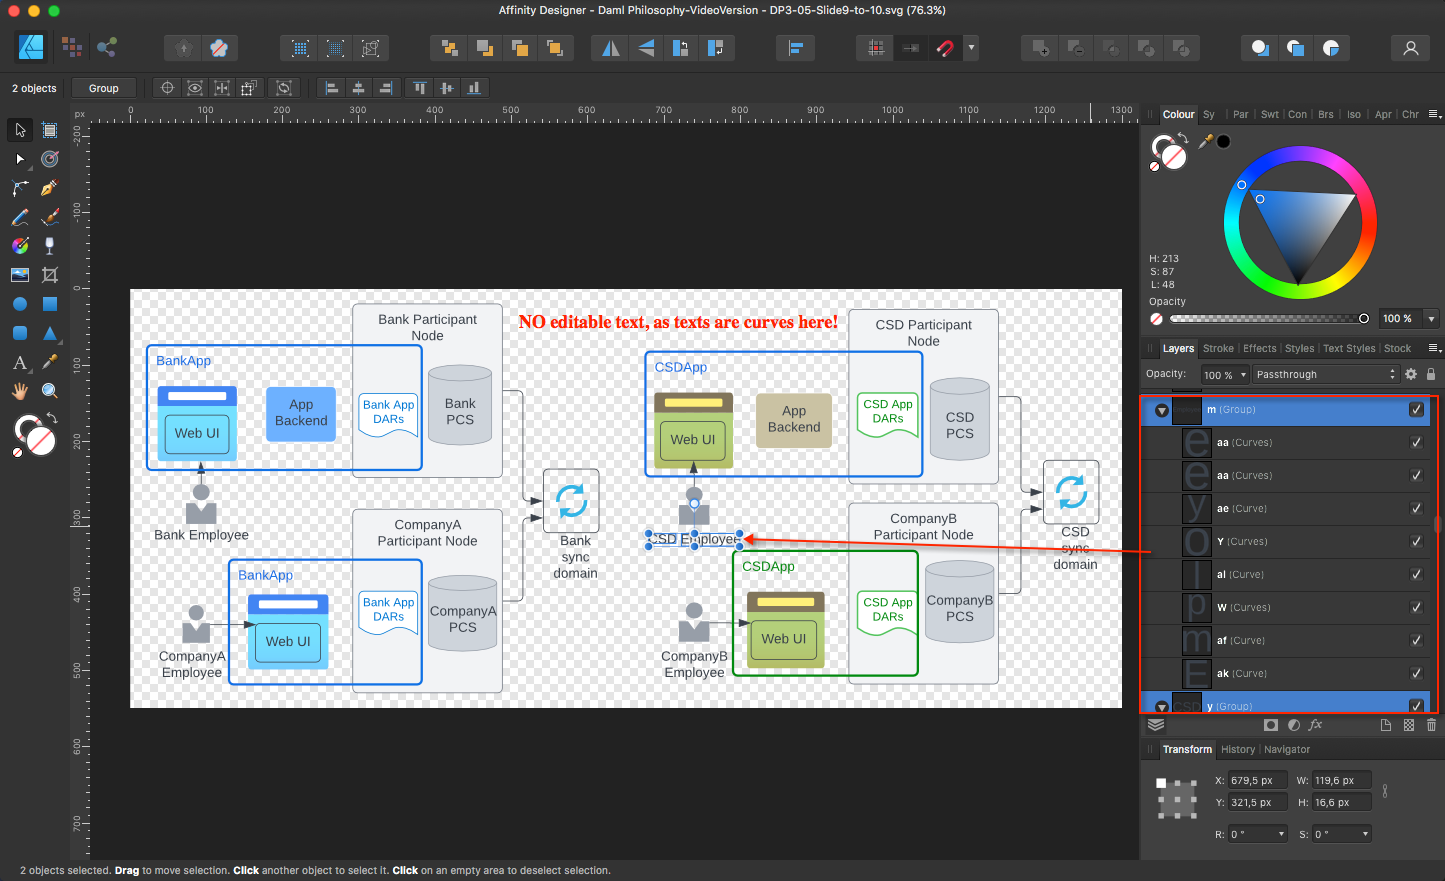Uncheck the Y curves layer visibility
1445x881 pixels.
point(1416,541)
